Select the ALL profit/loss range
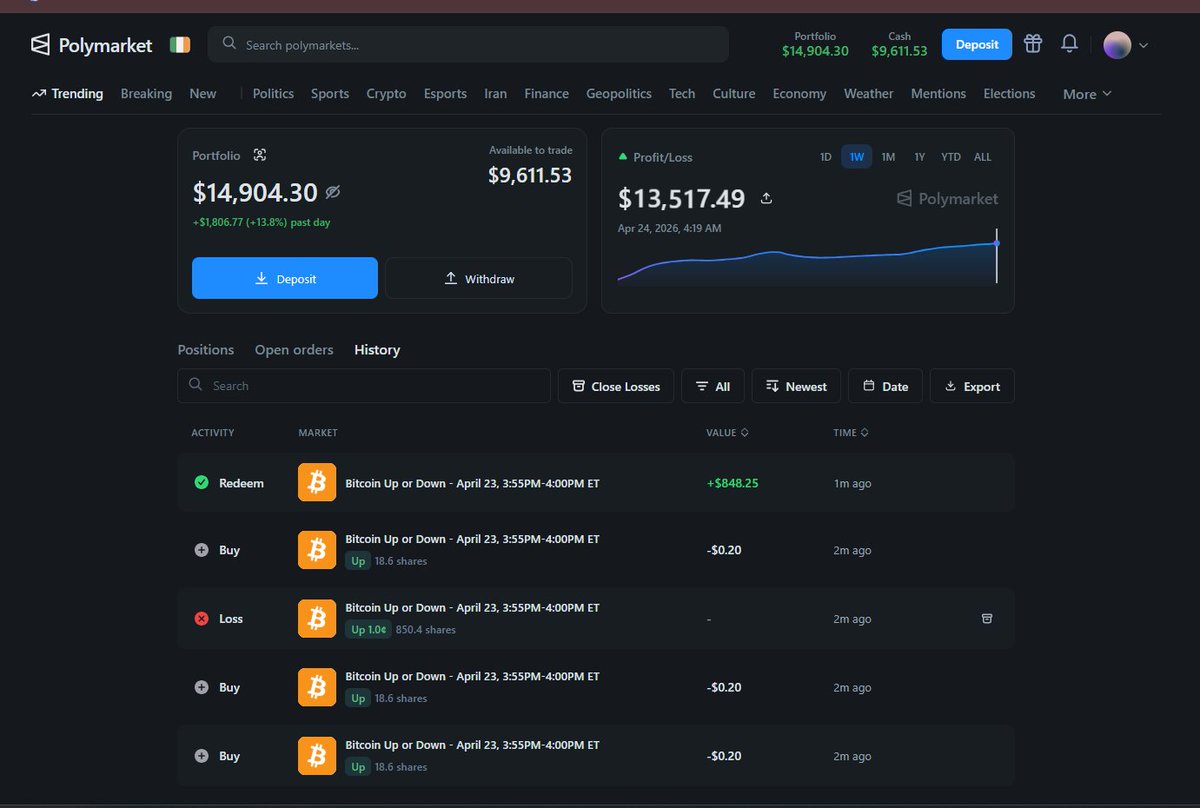The image size is (1200, 808). tap(983, 157)
